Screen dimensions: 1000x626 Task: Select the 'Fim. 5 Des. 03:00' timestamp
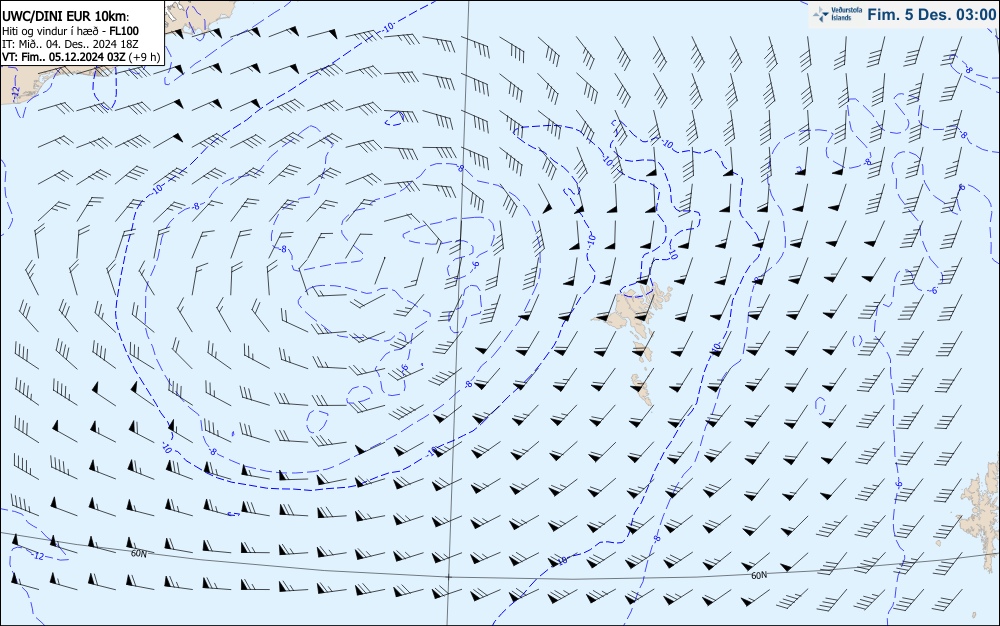point(932,15)
